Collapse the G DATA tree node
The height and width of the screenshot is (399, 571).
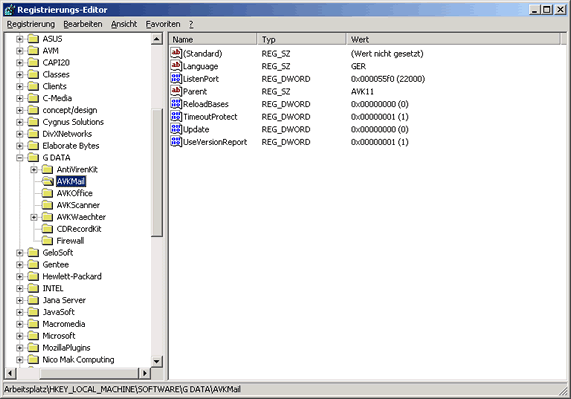20,158
